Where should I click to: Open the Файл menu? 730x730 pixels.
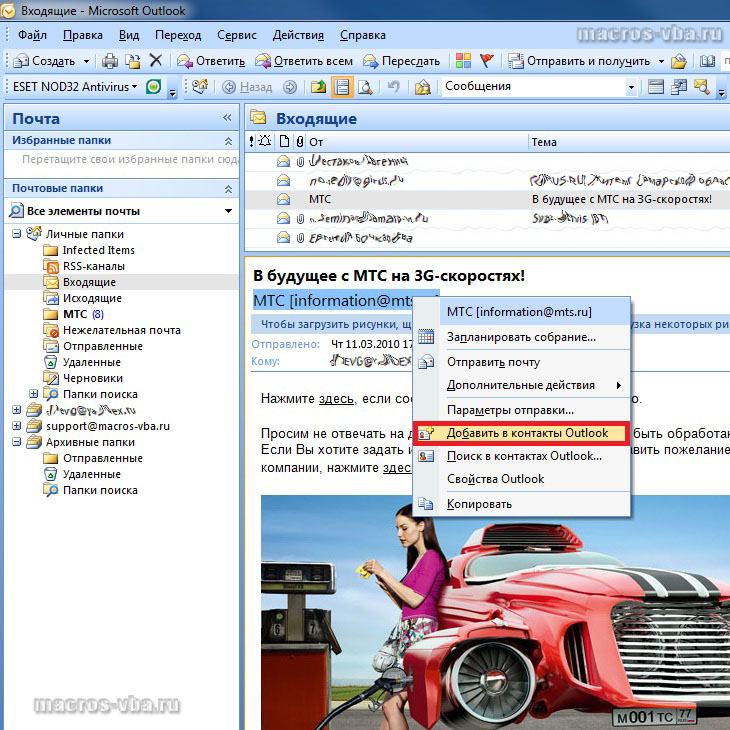32,35
